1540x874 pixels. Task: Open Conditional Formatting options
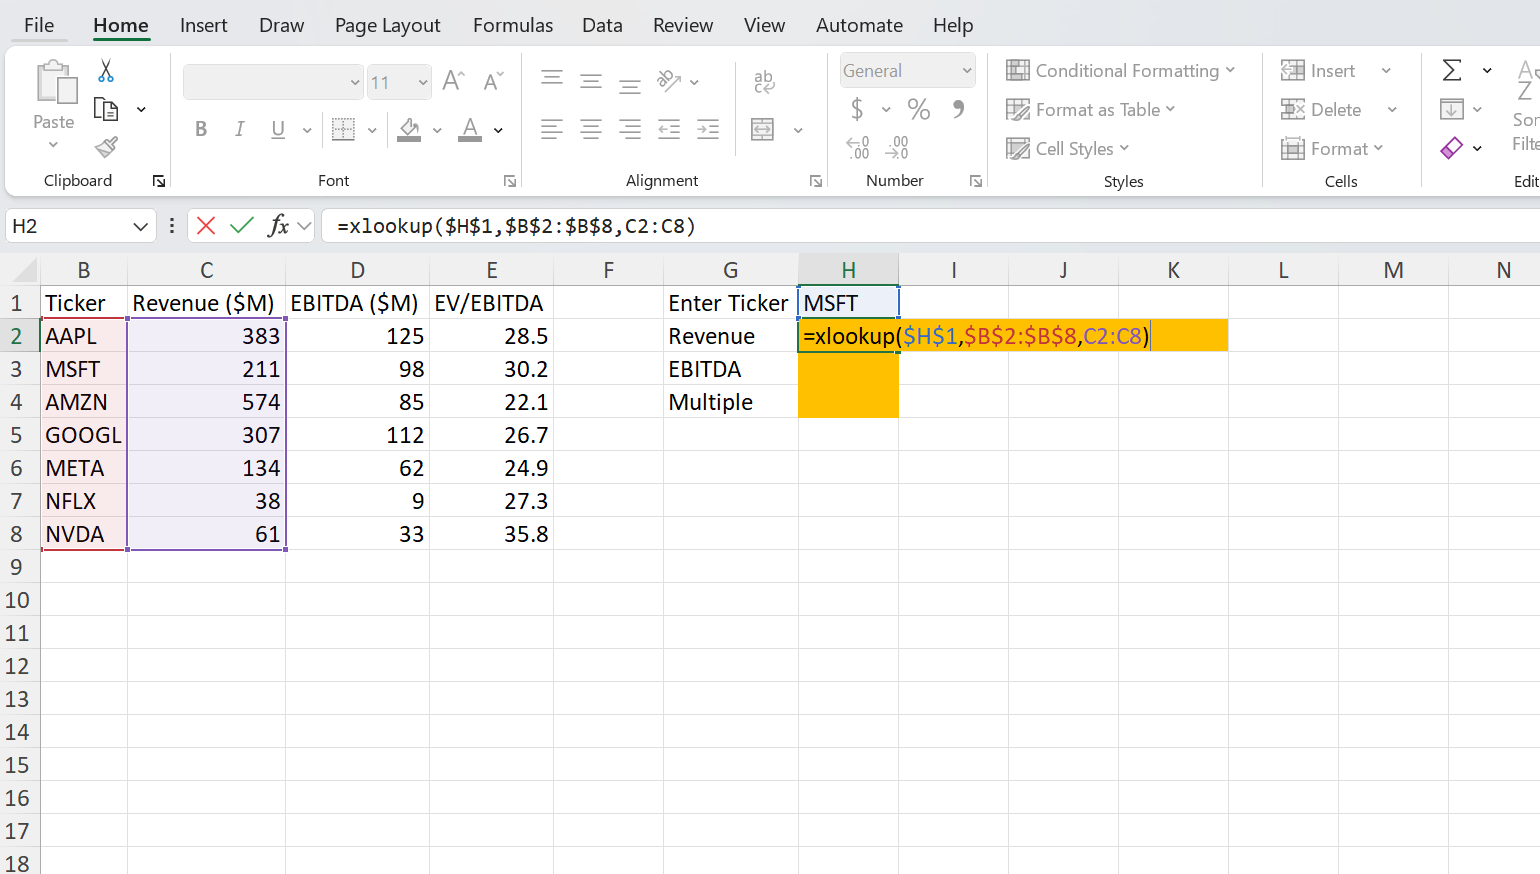pyautogui.click(x=1121, y=70)
